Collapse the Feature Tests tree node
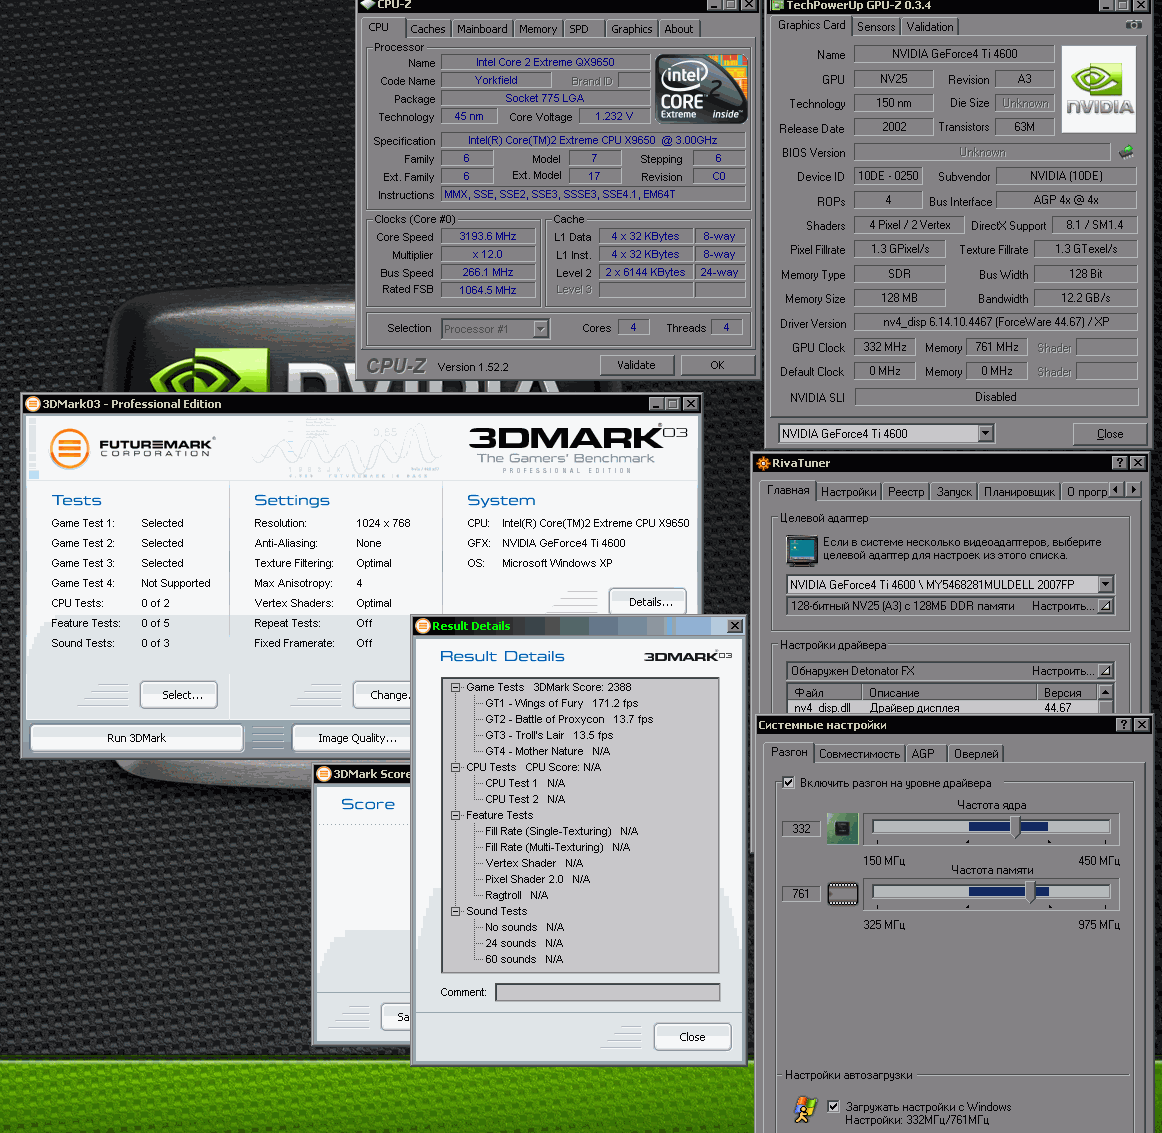Screen dimensions: 1162x1133 point(456,815)
